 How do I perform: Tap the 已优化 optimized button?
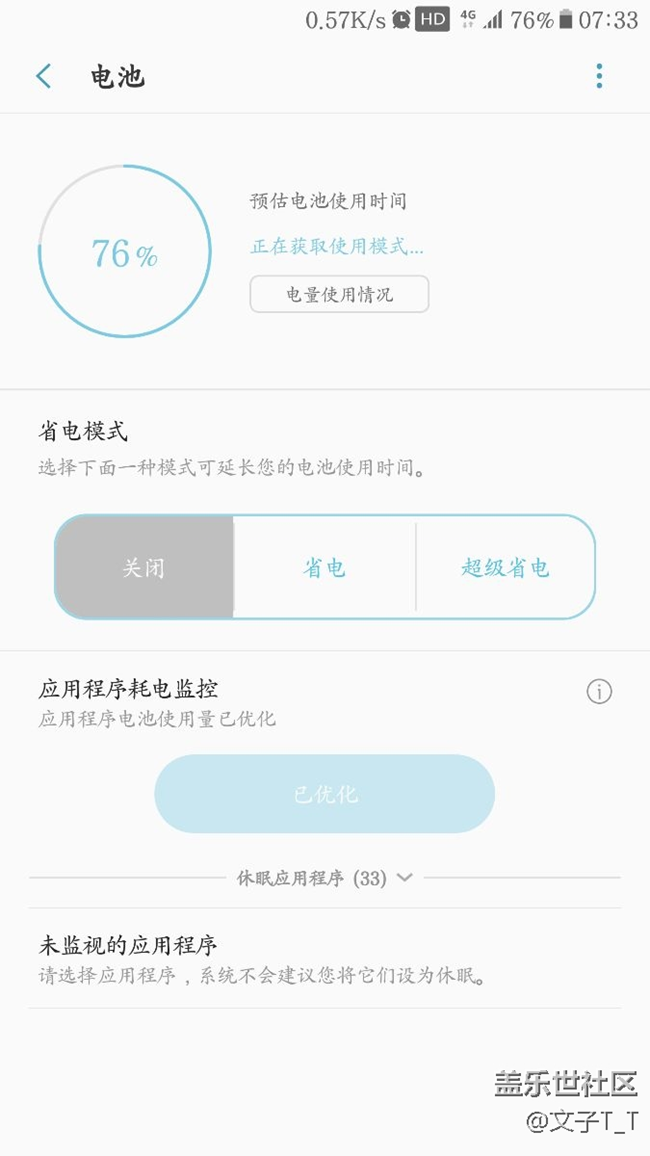tap(324, 793)
